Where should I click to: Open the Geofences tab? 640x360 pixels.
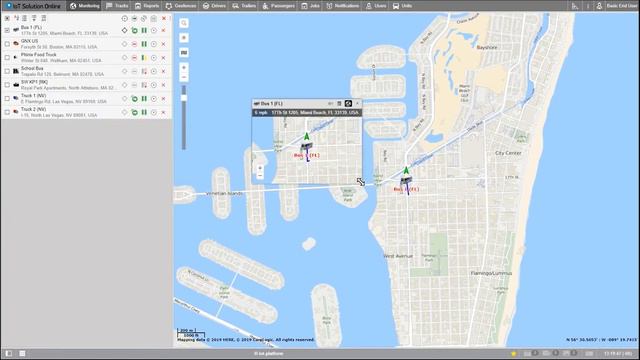tap(181, 6)
